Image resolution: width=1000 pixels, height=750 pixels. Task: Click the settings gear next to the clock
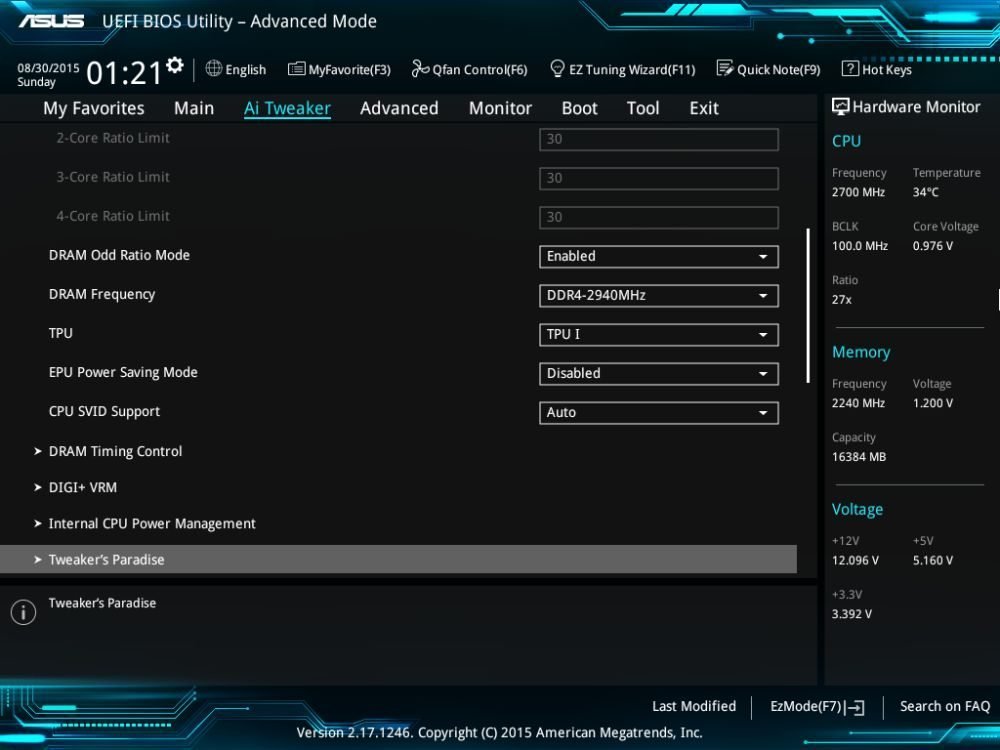pos(175,65)
